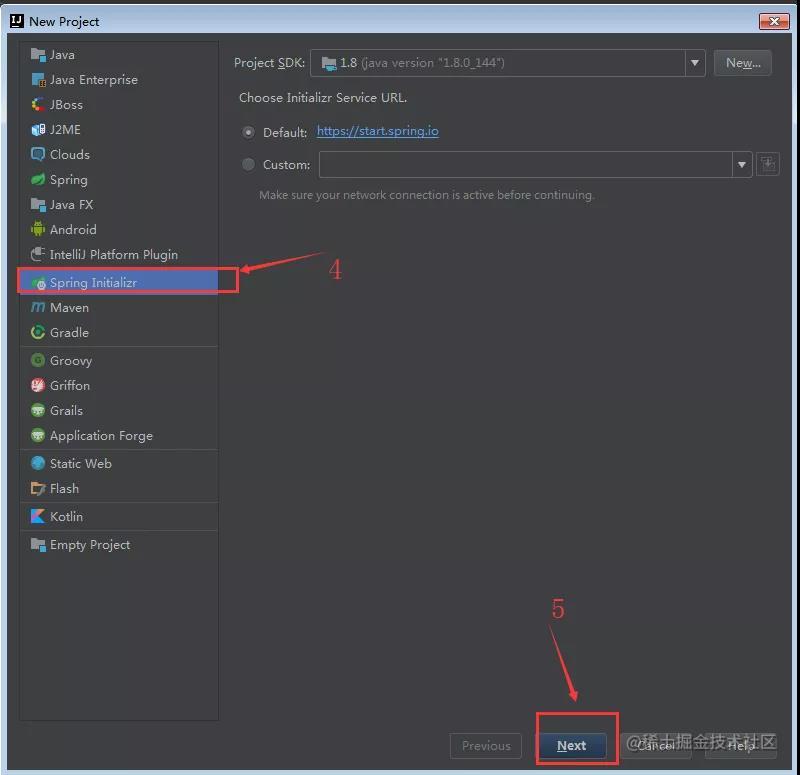Select 'Grails' text in list
The image size is (800, 775).
[x=66, y=410]
